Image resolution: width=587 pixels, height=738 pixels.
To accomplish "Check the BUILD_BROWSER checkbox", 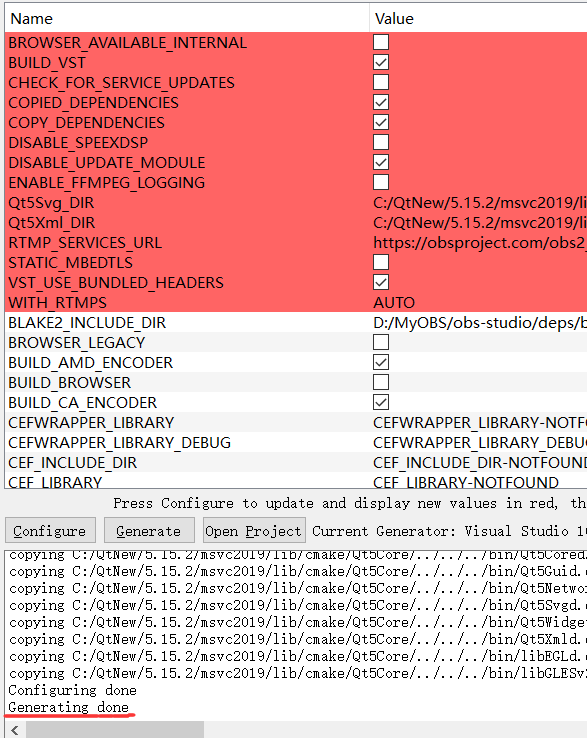I will (381, 382).
